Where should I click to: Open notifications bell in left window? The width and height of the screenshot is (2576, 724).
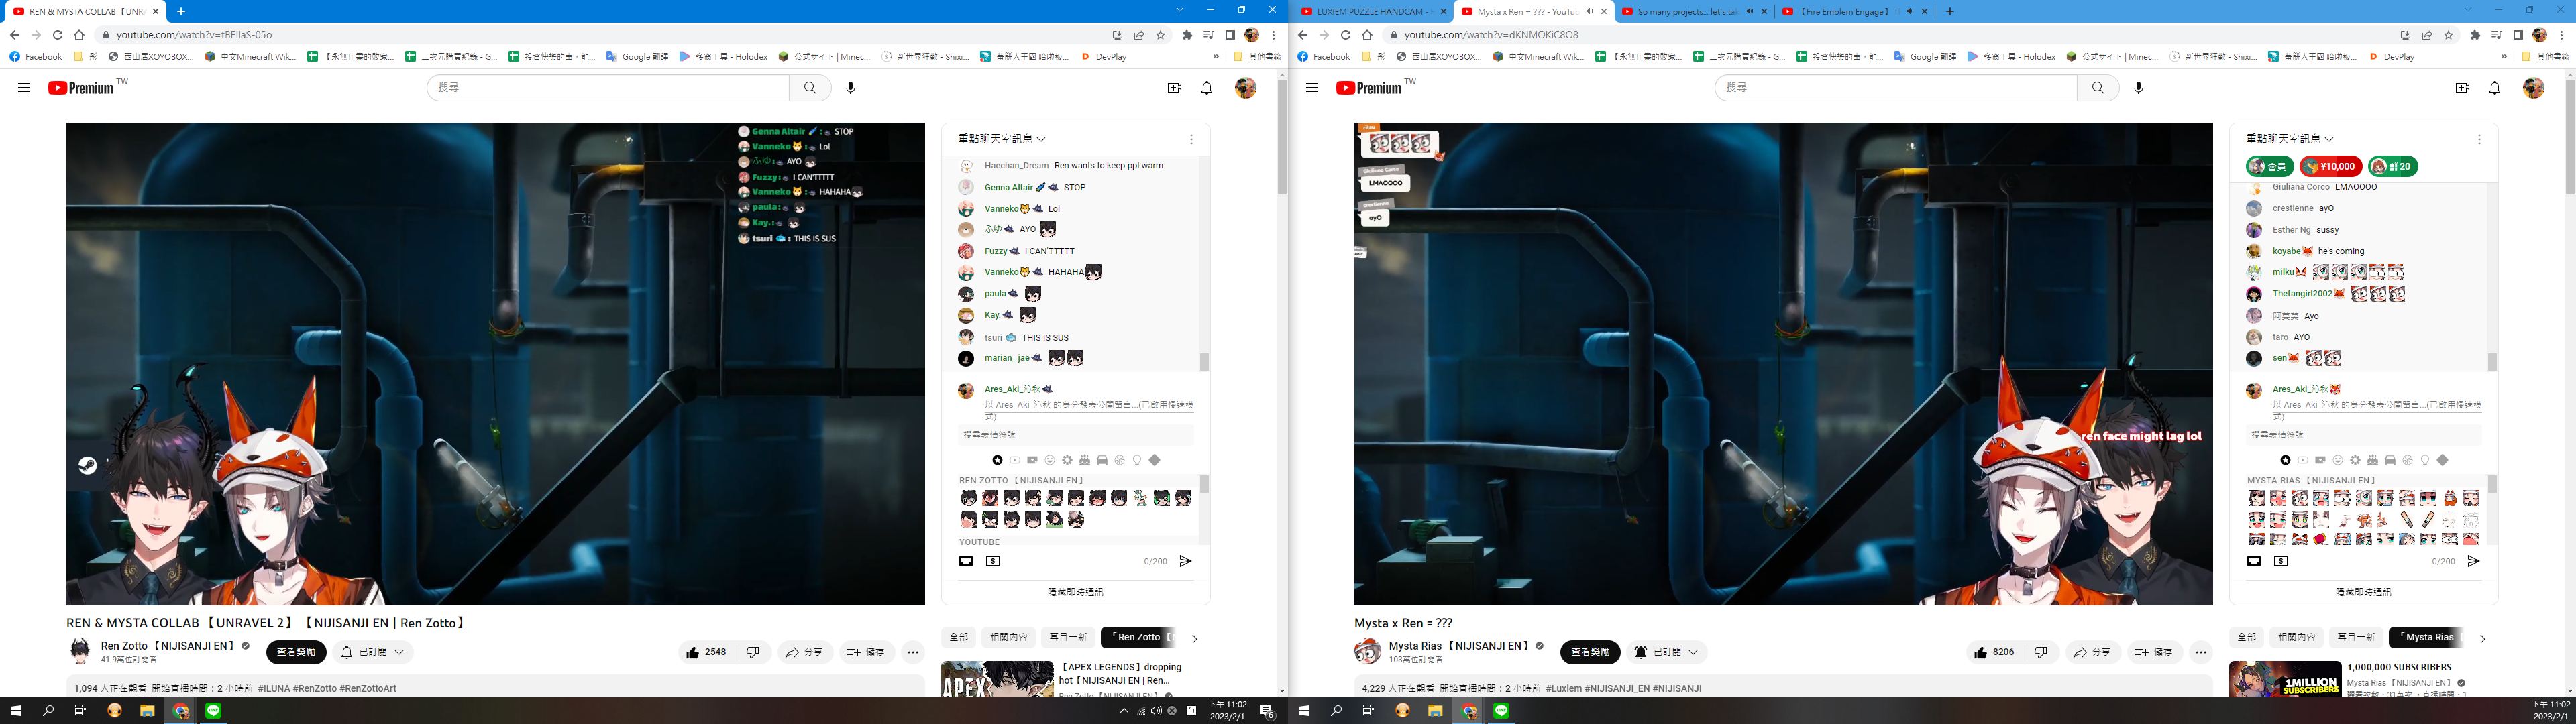coord(1206,88)
